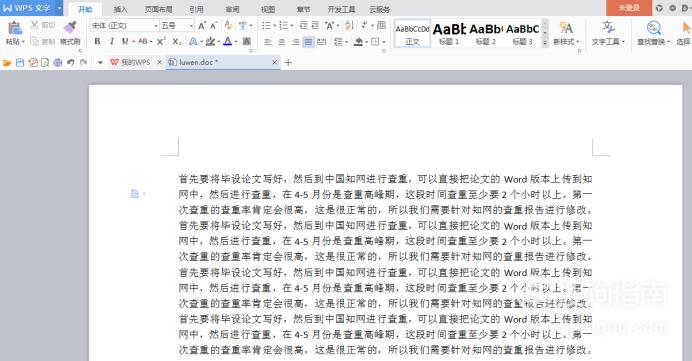Click the paragraph layout icon beside text
Screen dimensions: 692x361
coord(135,193)
